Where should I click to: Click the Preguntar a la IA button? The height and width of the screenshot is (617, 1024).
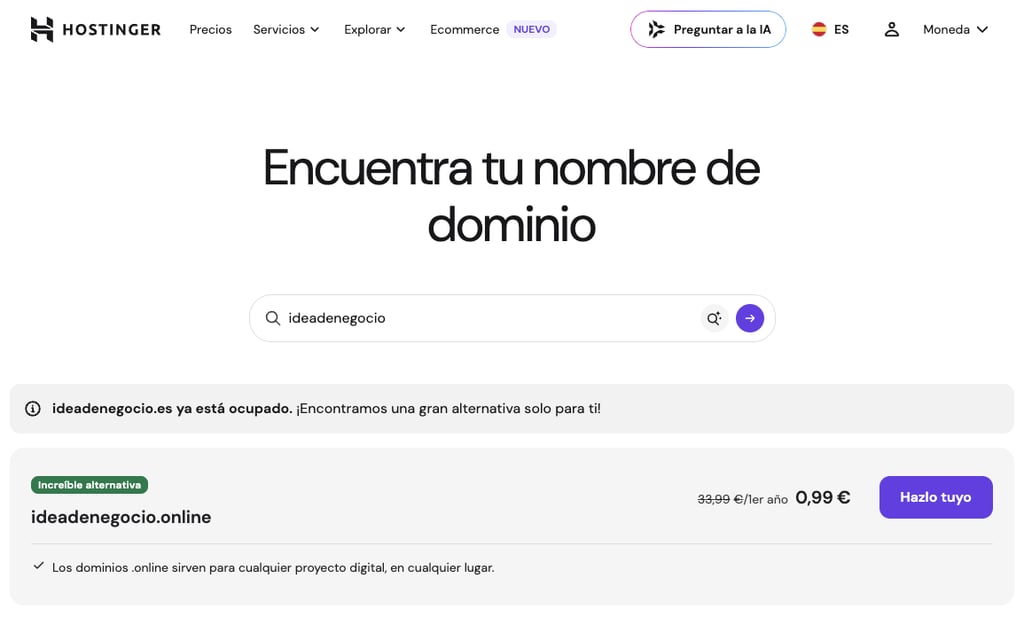coord(708,29)
